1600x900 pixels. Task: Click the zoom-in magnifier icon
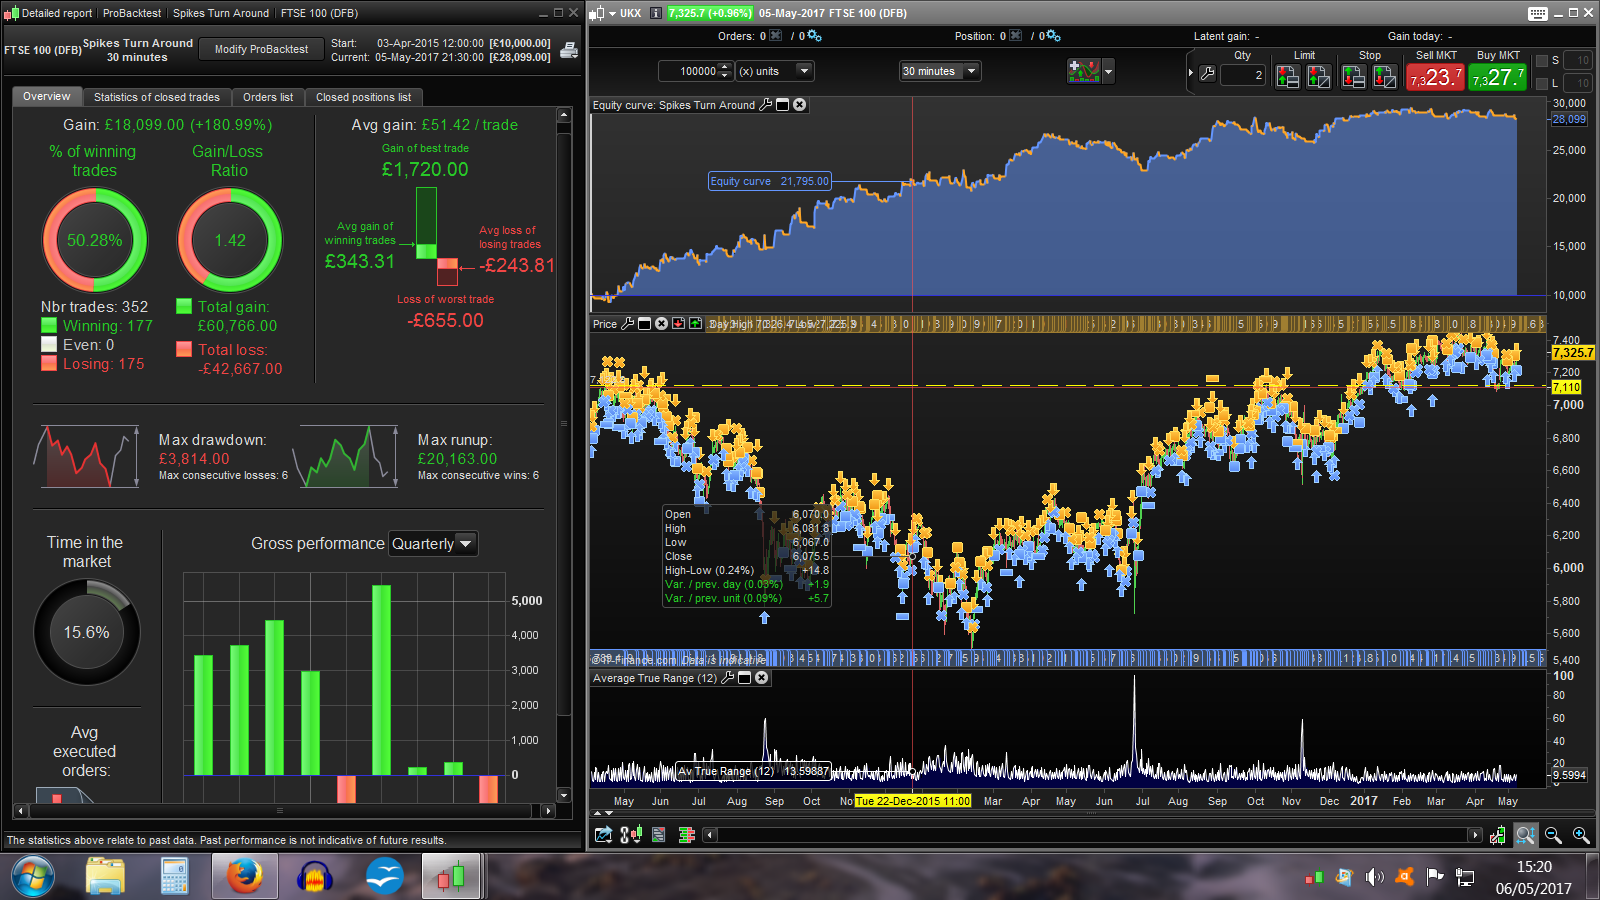click(1581, 834)
